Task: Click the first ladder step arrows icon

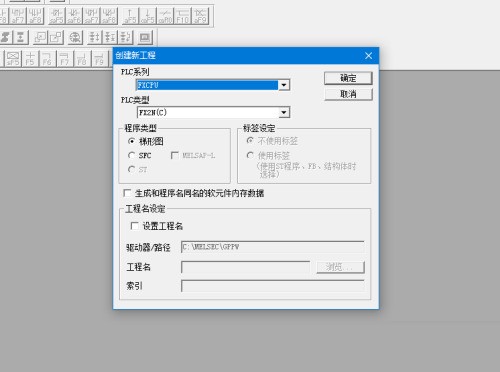Action: point(94,37)
